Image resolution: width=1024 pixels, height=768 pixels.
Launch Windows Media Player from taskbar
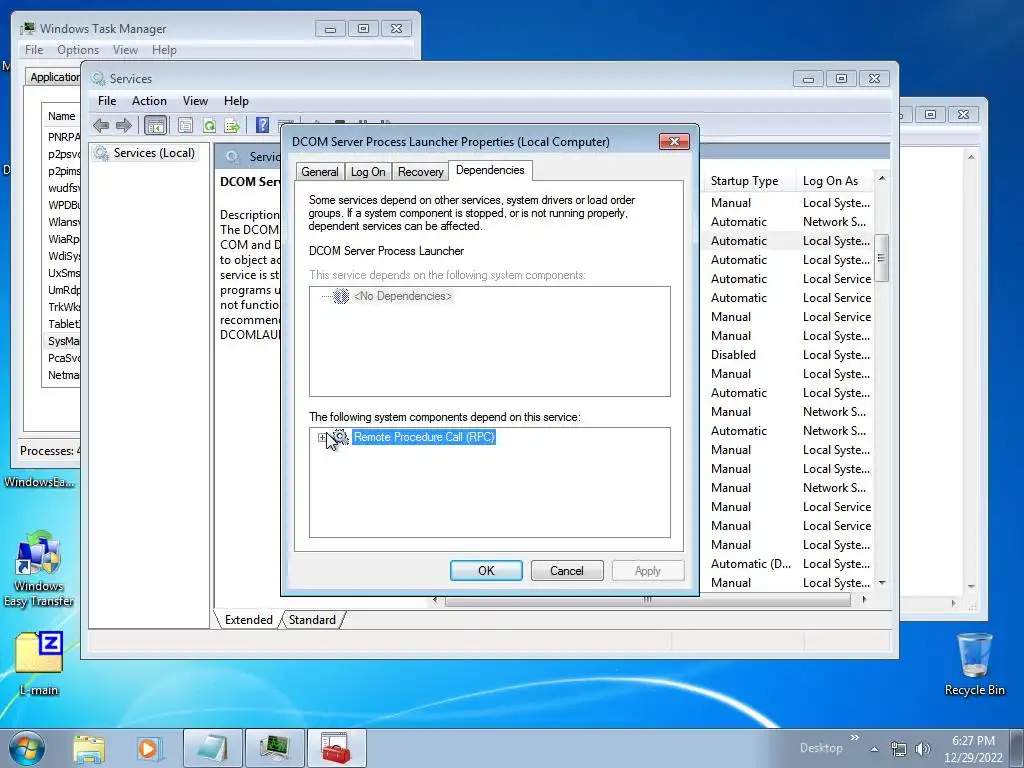(148, 748)
